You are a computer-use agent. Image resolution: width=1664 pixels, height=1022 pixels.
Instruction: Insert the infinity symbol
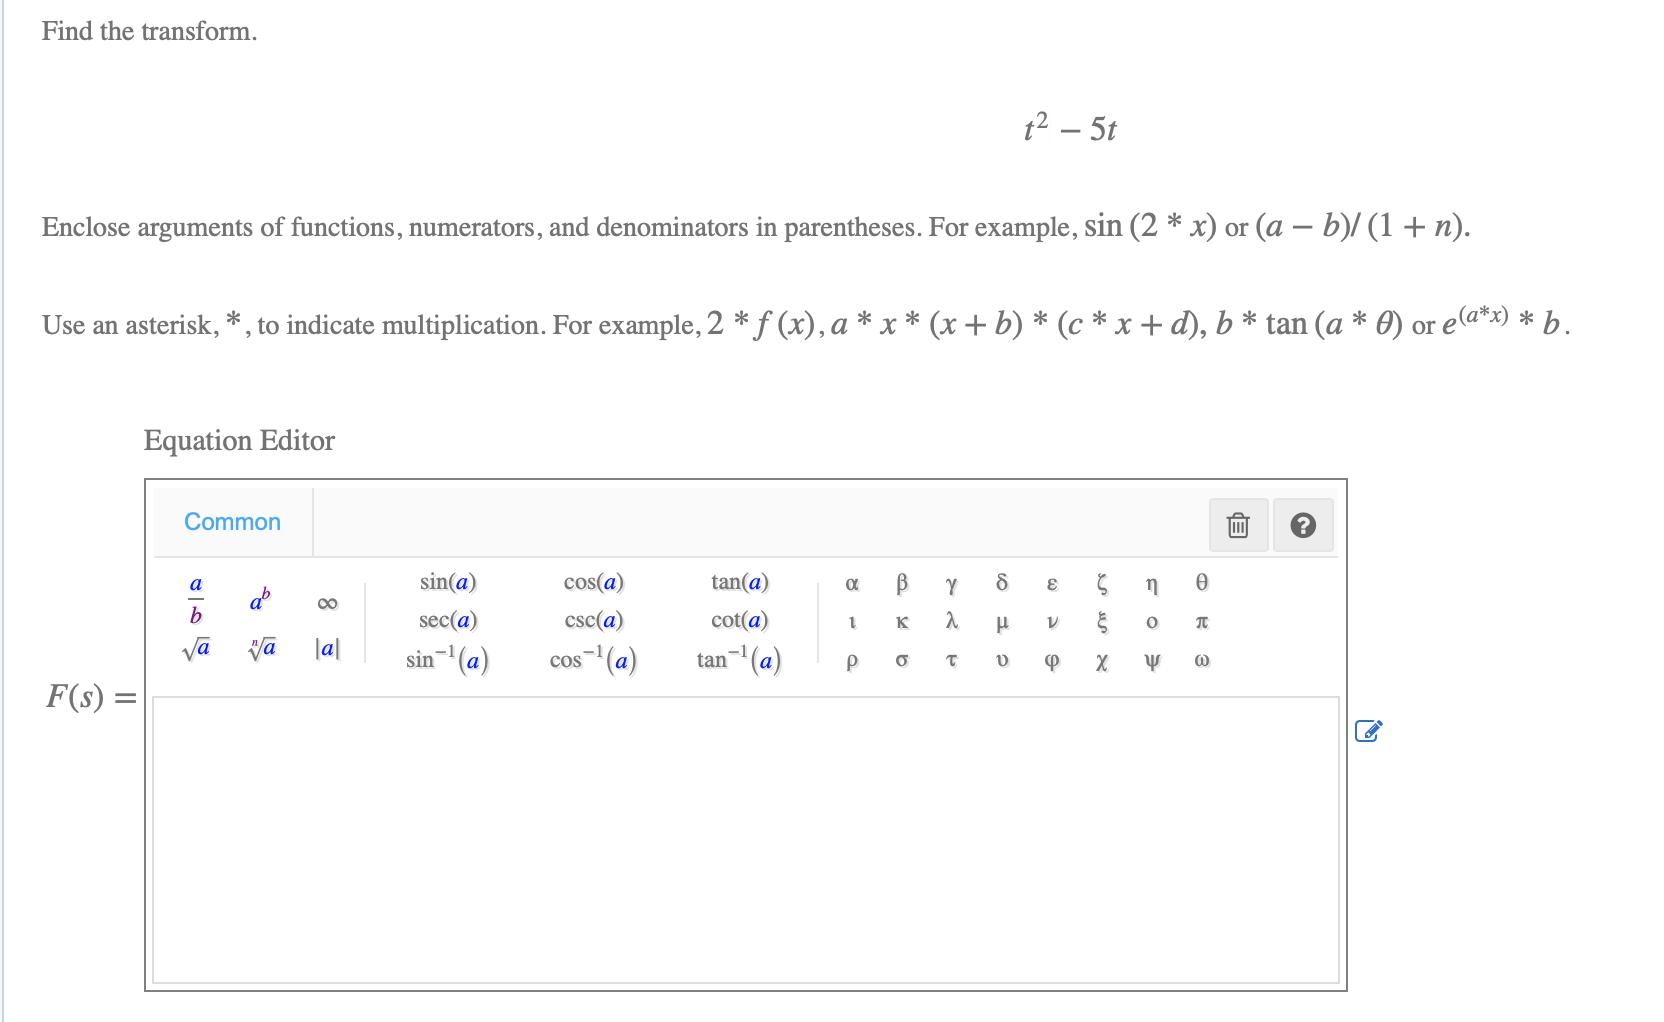pyautogui.click(x=326, y=600)
